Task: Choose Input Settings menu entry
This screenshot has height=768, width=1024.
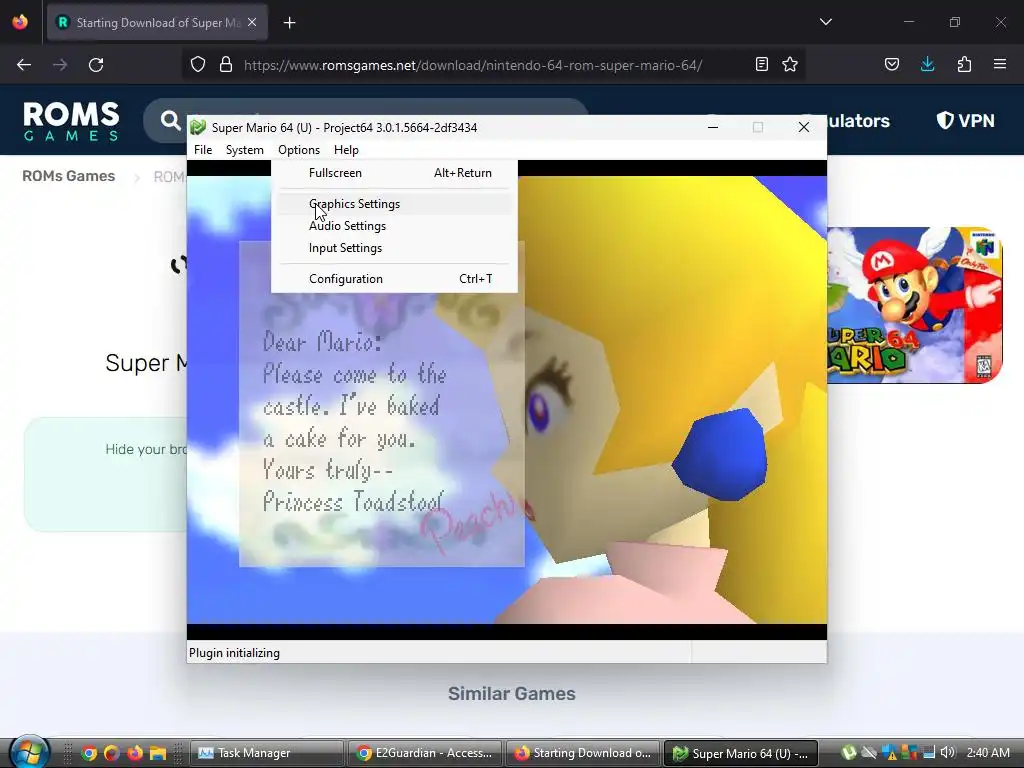Action: pos(394,248)
